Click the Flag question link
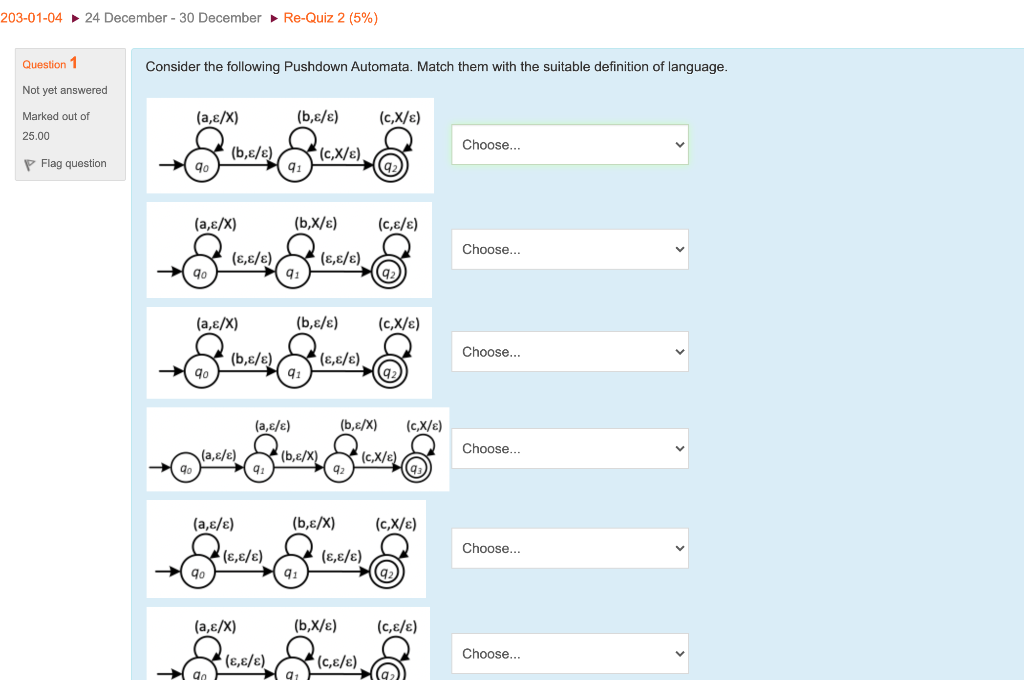This screenshot has height=680, width=1024. pyautogui.click(x=73, y=163)
